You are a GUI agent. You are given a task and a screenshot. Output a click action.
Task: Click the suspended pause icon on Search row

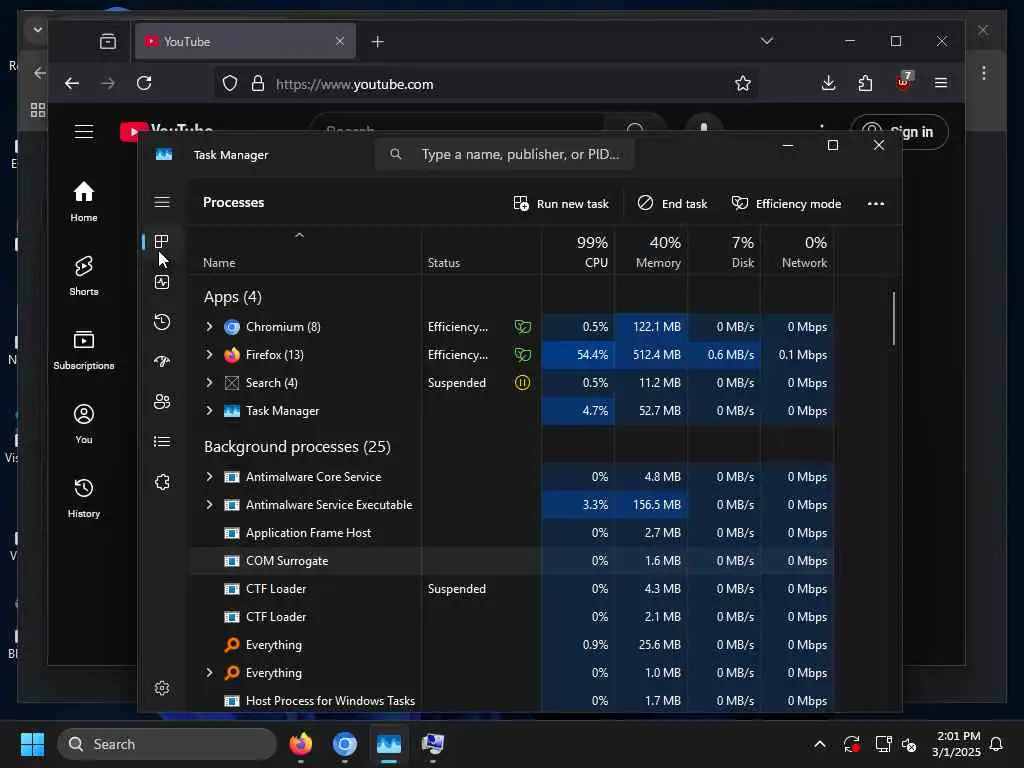[522, 383]
